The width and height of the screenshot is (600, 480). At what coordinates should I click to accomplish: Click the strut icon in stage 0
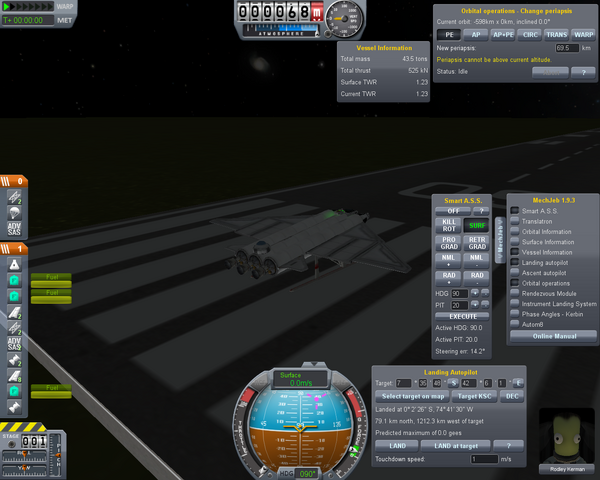coord(14,197)
